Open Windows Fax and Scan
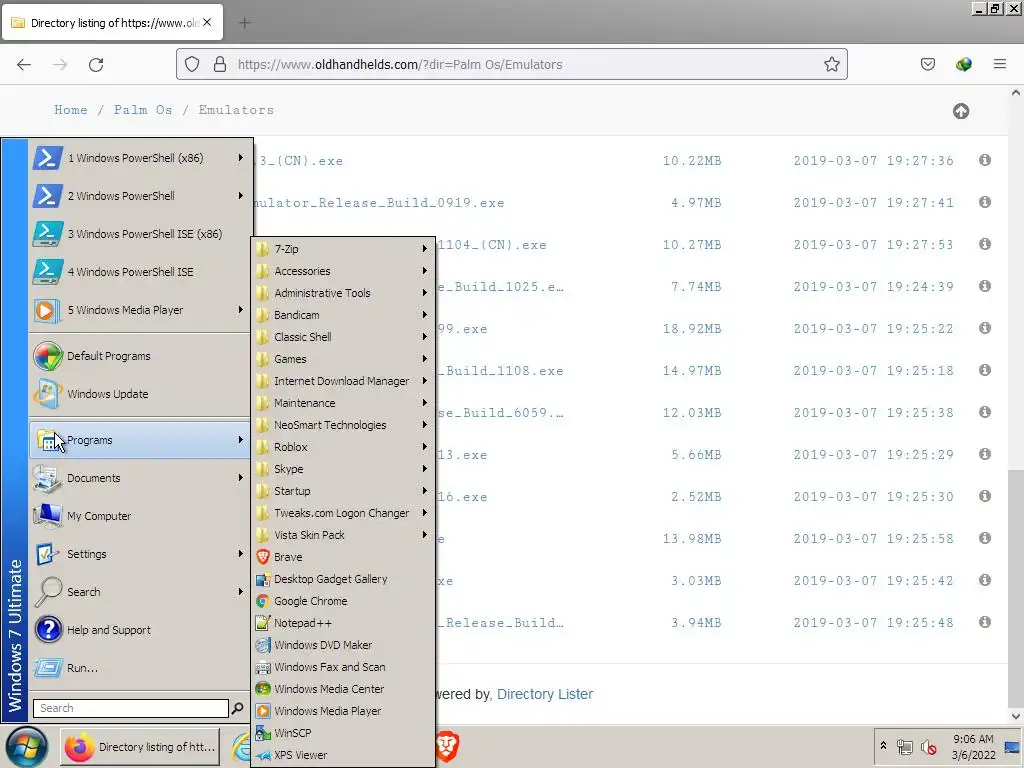The image size is (1024, 768). point(343,667)
